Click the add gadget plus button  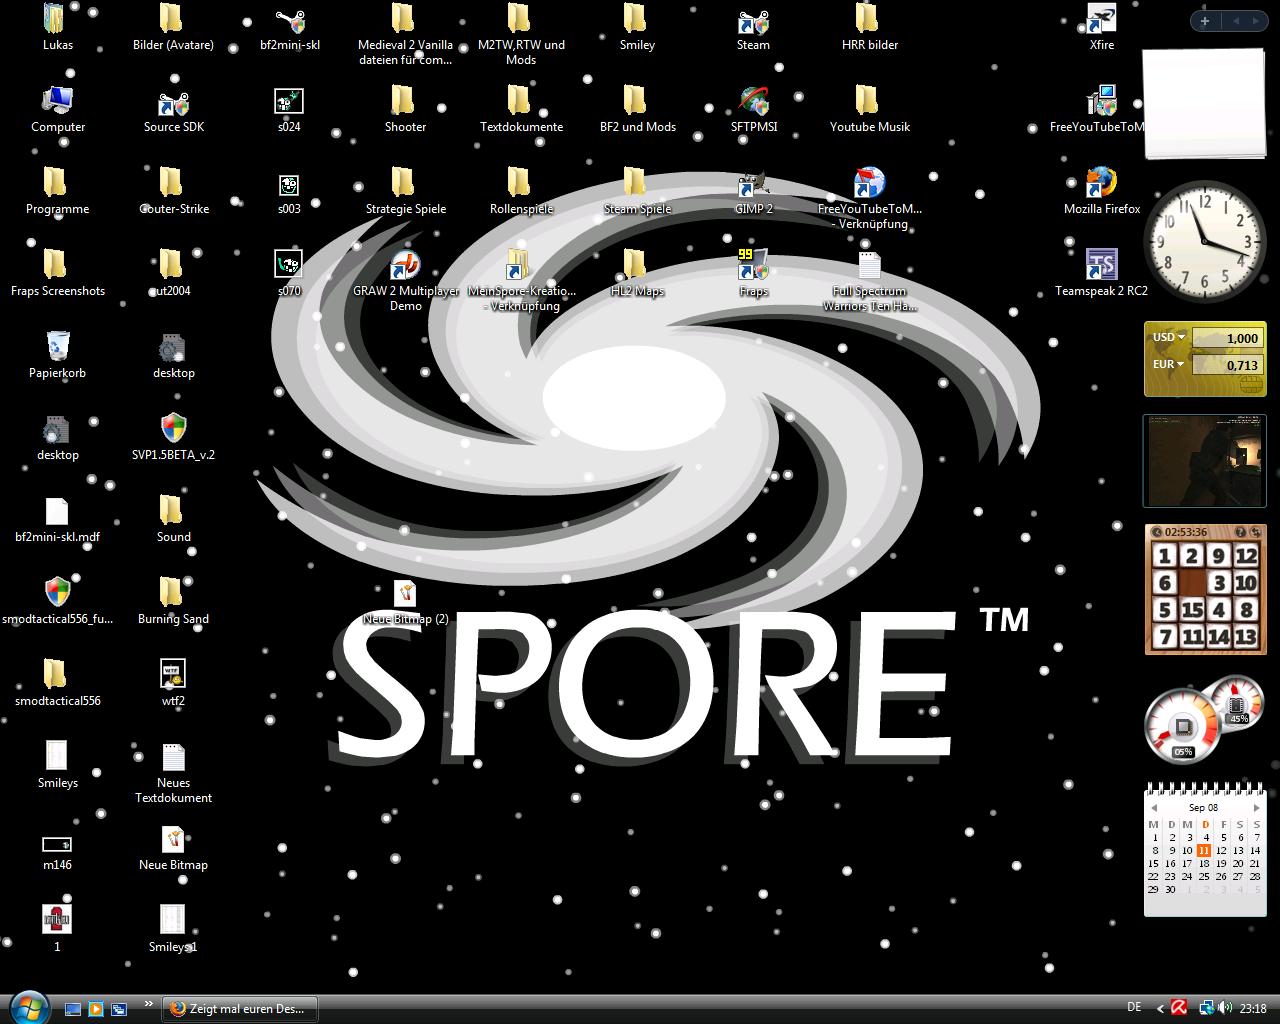point(1205,20)
